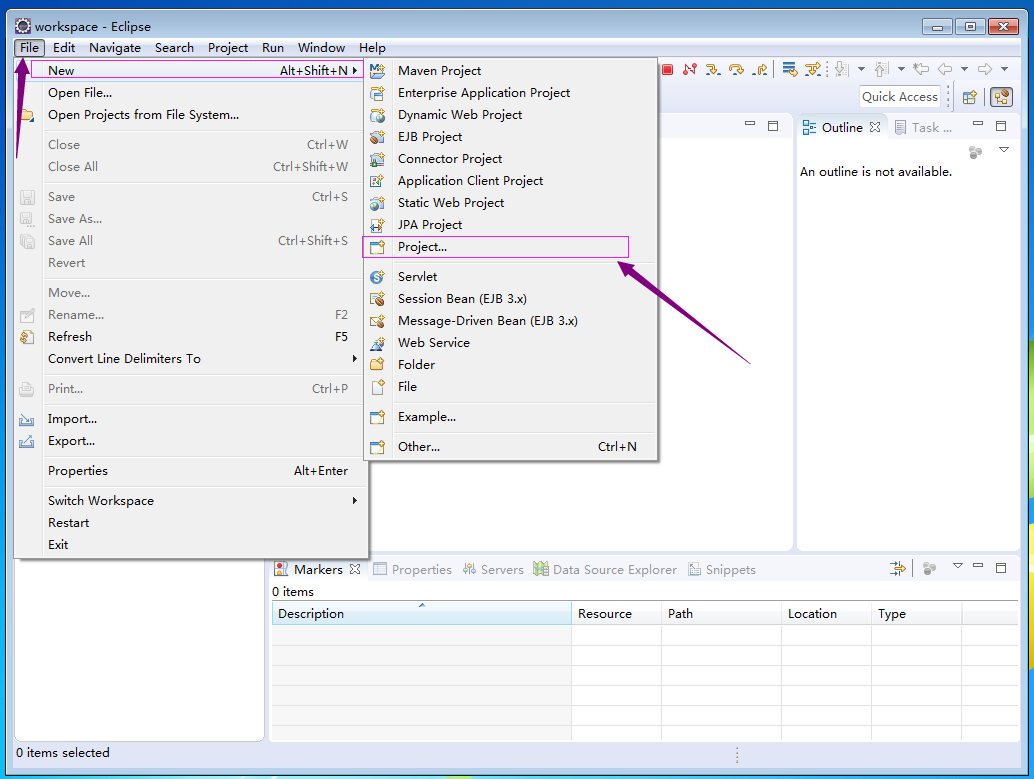Minimize the Outline panel
Image resolution: width=1034 pixels, height=779 pixels.
click(x=977, y=123)
